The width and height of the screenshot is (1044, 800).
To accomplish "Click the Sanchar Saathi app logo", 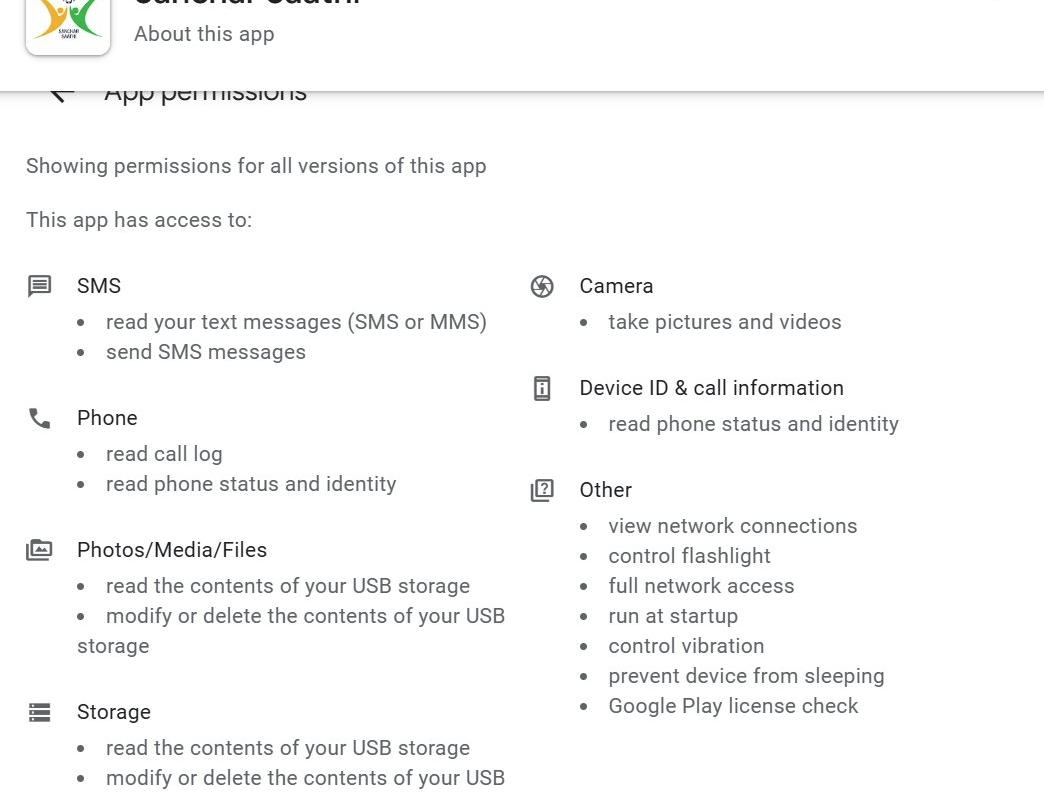I will pos(68,22).
